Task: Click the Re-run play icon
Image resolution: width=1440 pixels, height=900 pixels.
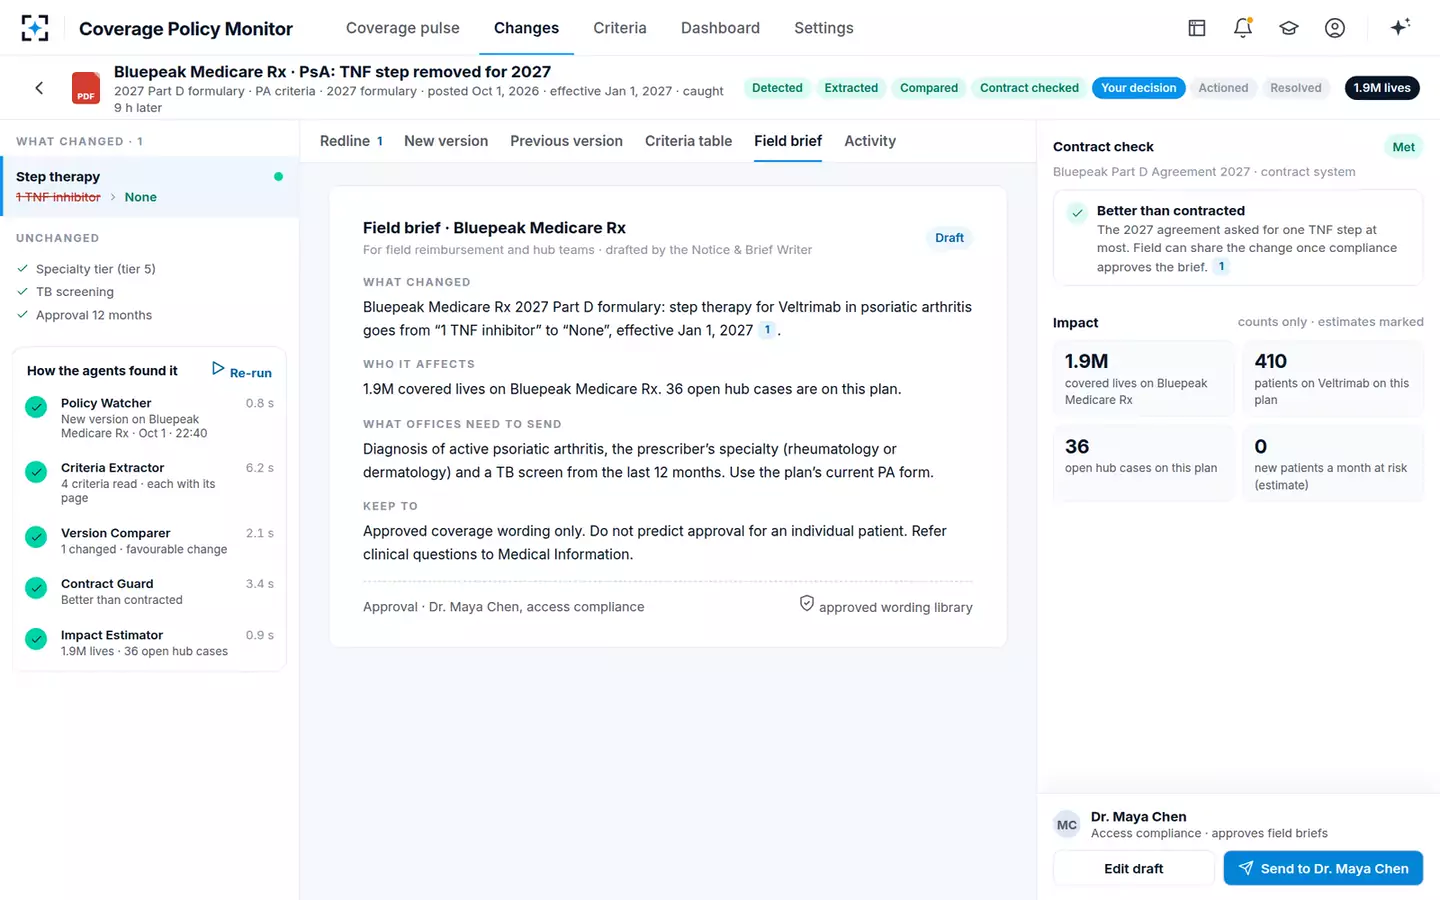Action: pos(218,369)
